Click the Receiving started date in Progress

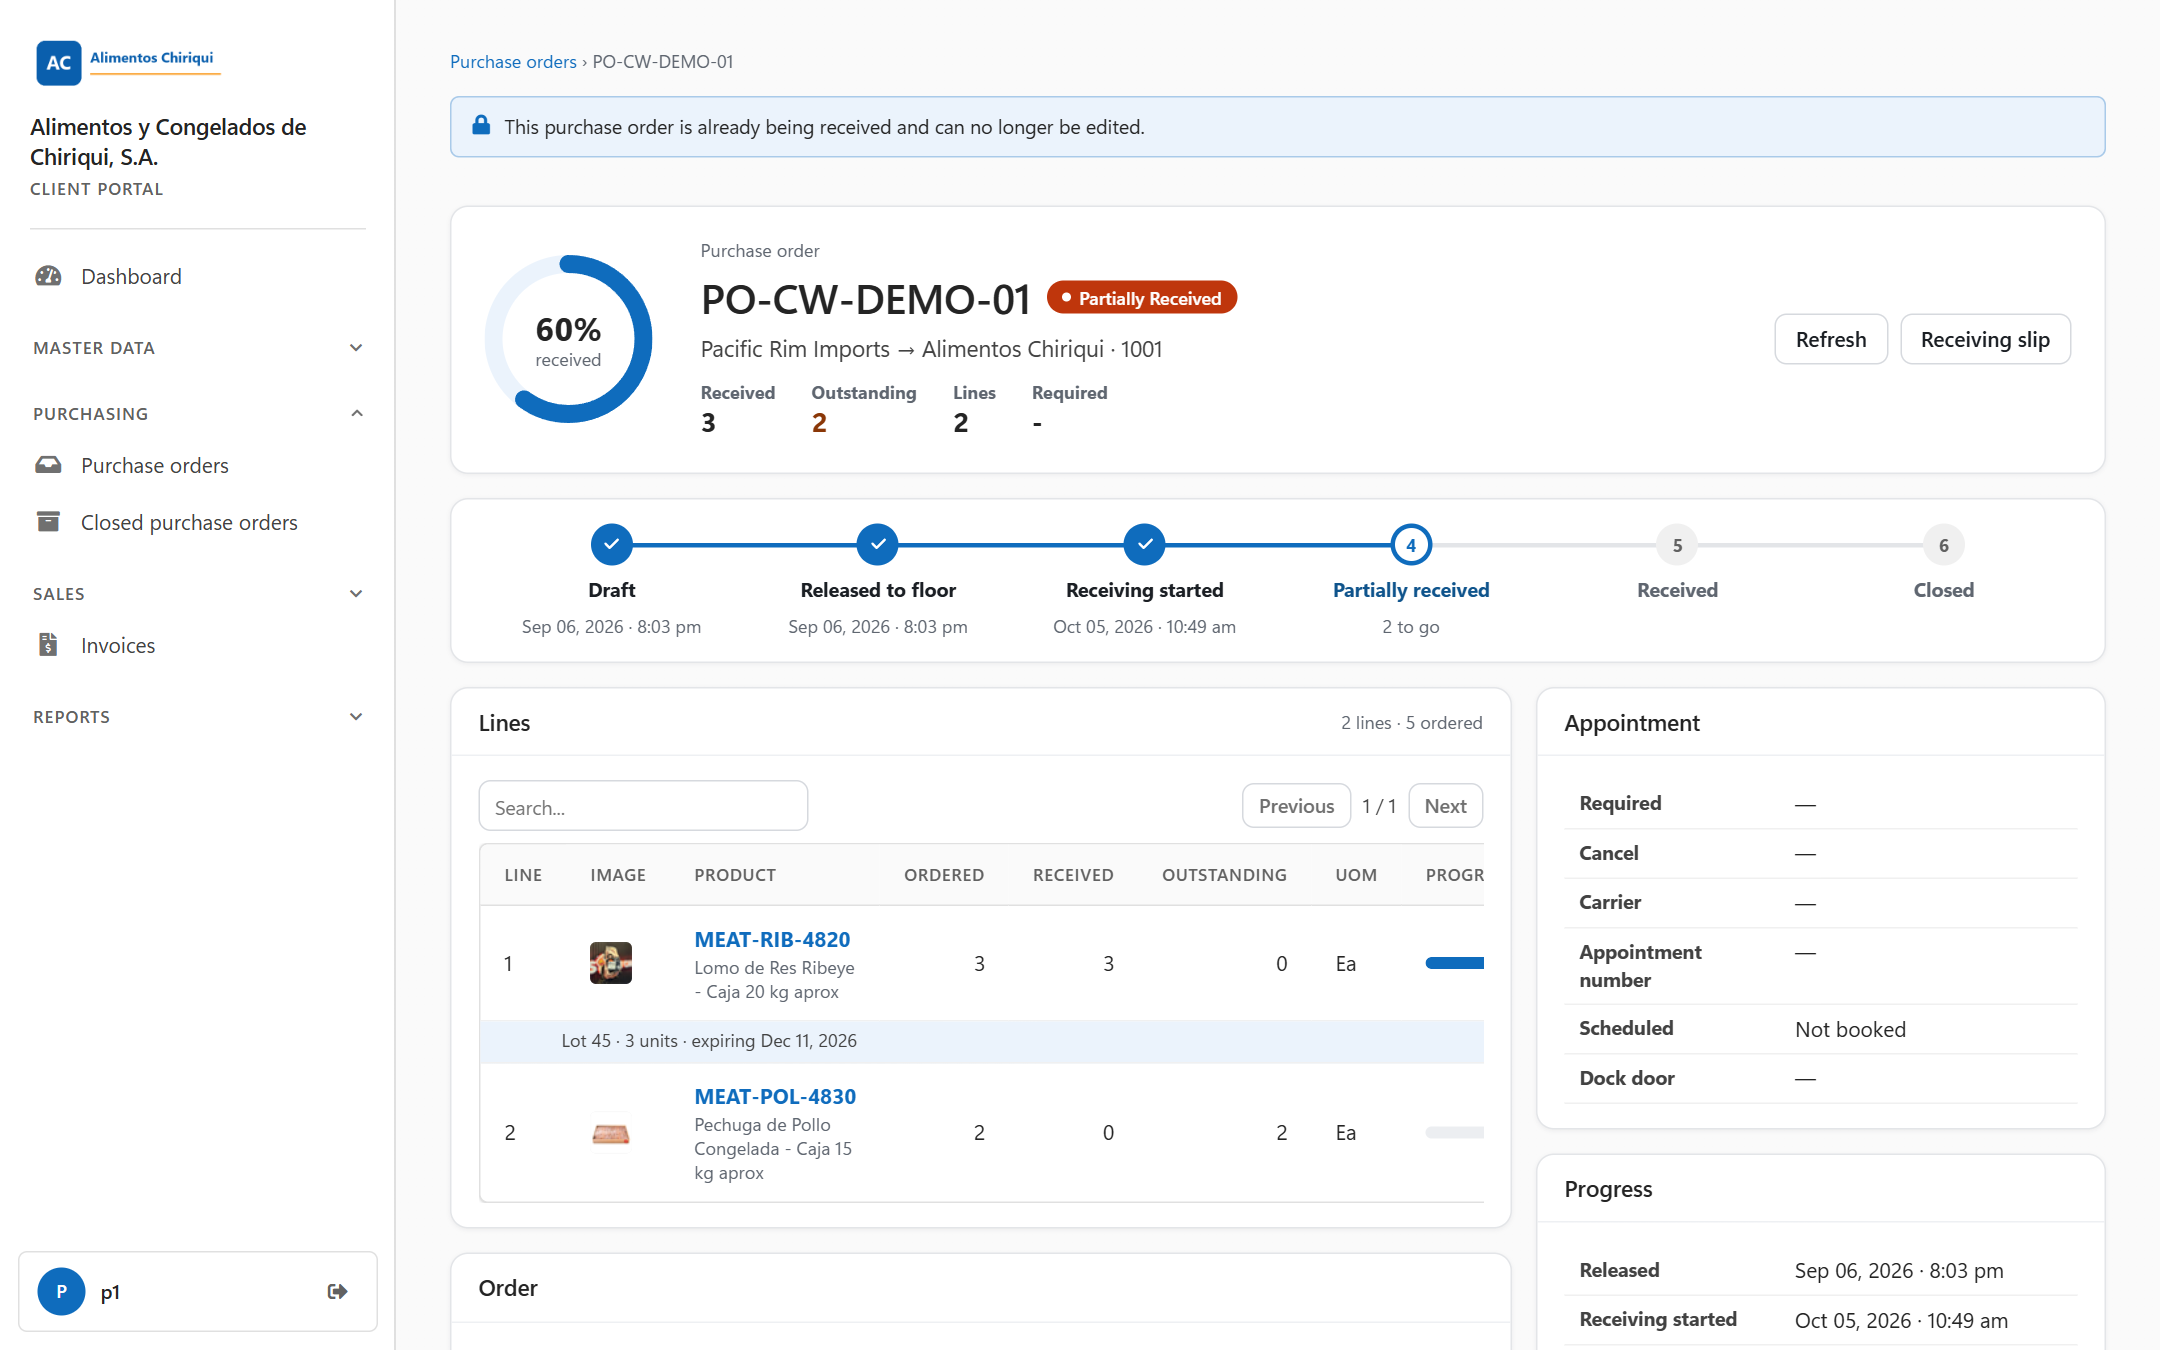tap(1901, 1320)
